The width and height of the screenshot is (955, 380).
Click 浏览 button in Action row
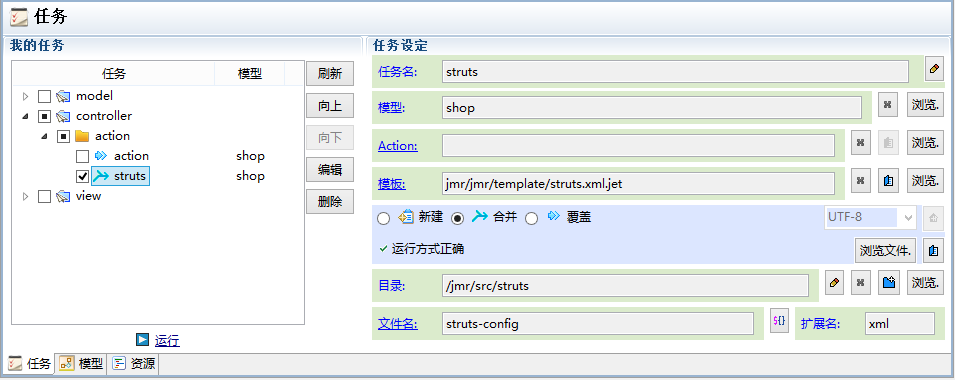924,143
